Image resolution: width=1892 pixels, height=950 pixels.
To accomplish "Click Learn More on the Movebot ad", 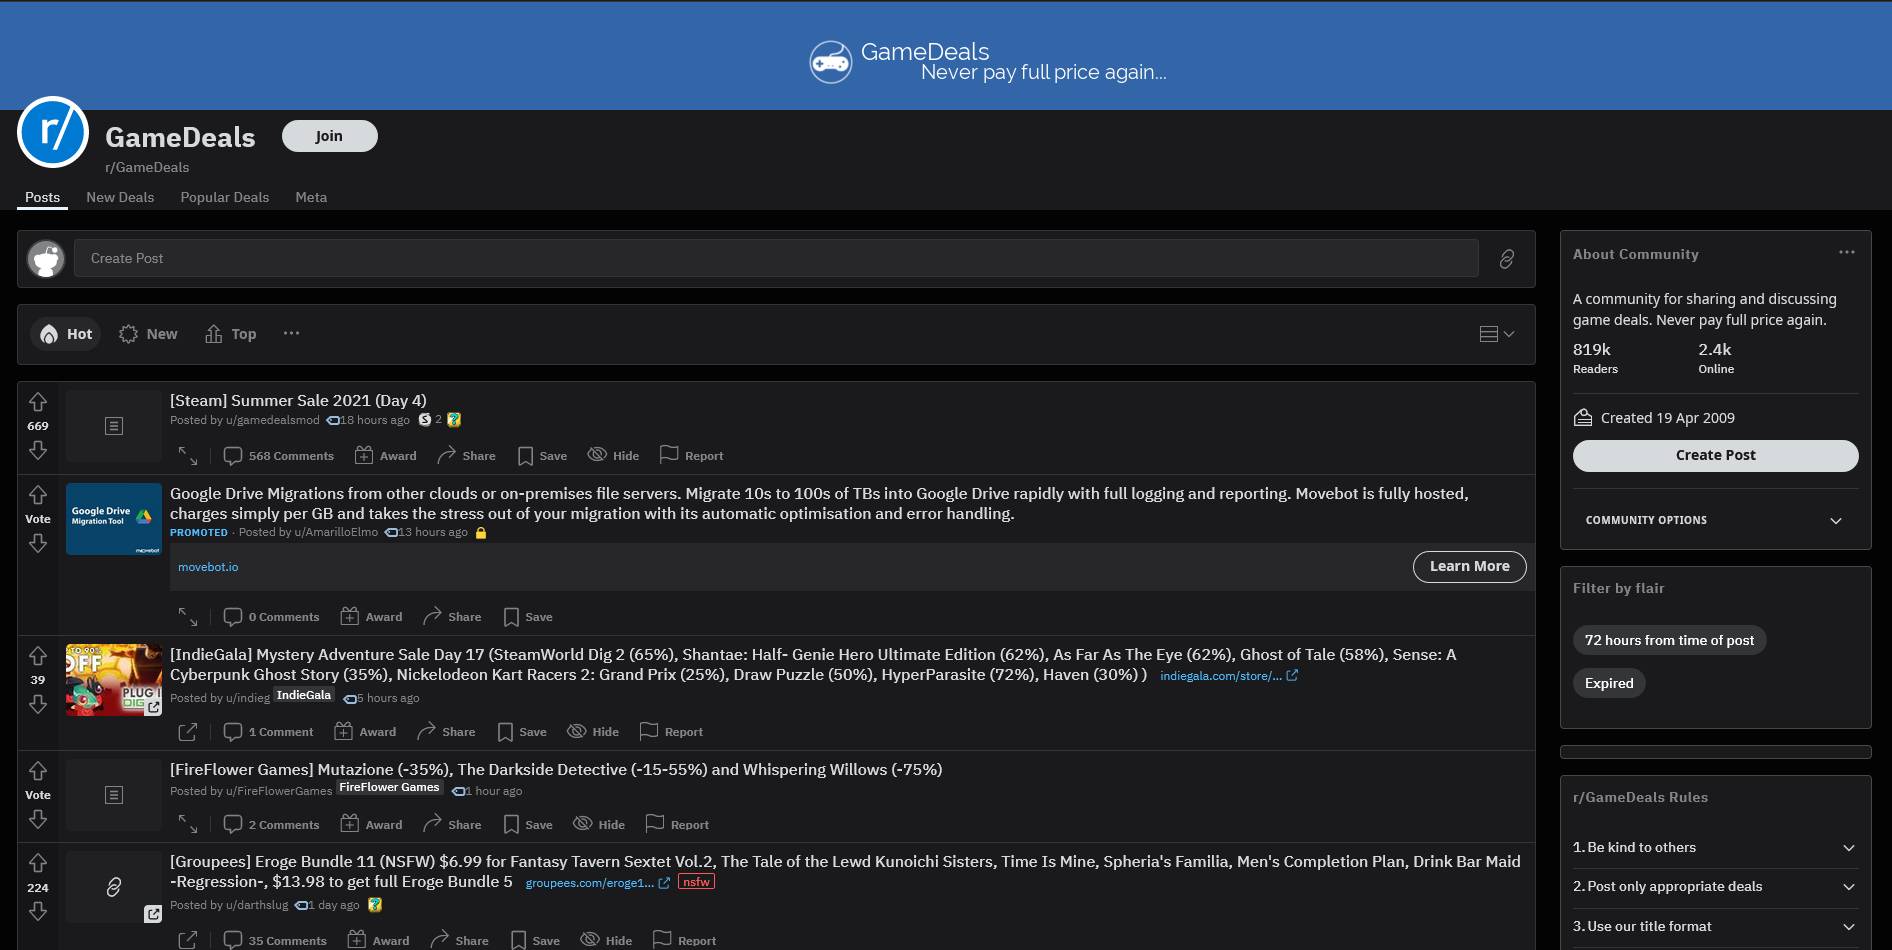I will coord(1469,567).
